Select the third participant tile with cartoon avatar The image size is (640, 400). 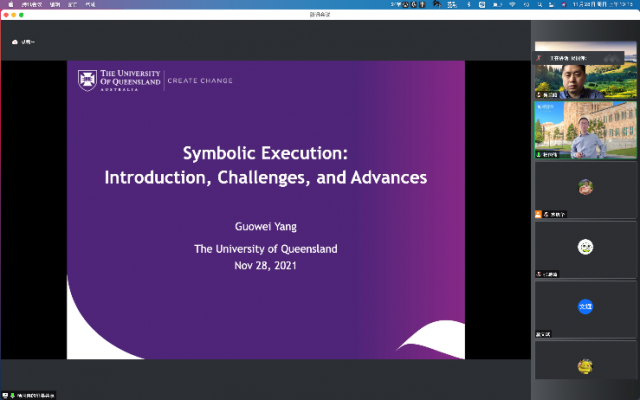tap(585, 188)
